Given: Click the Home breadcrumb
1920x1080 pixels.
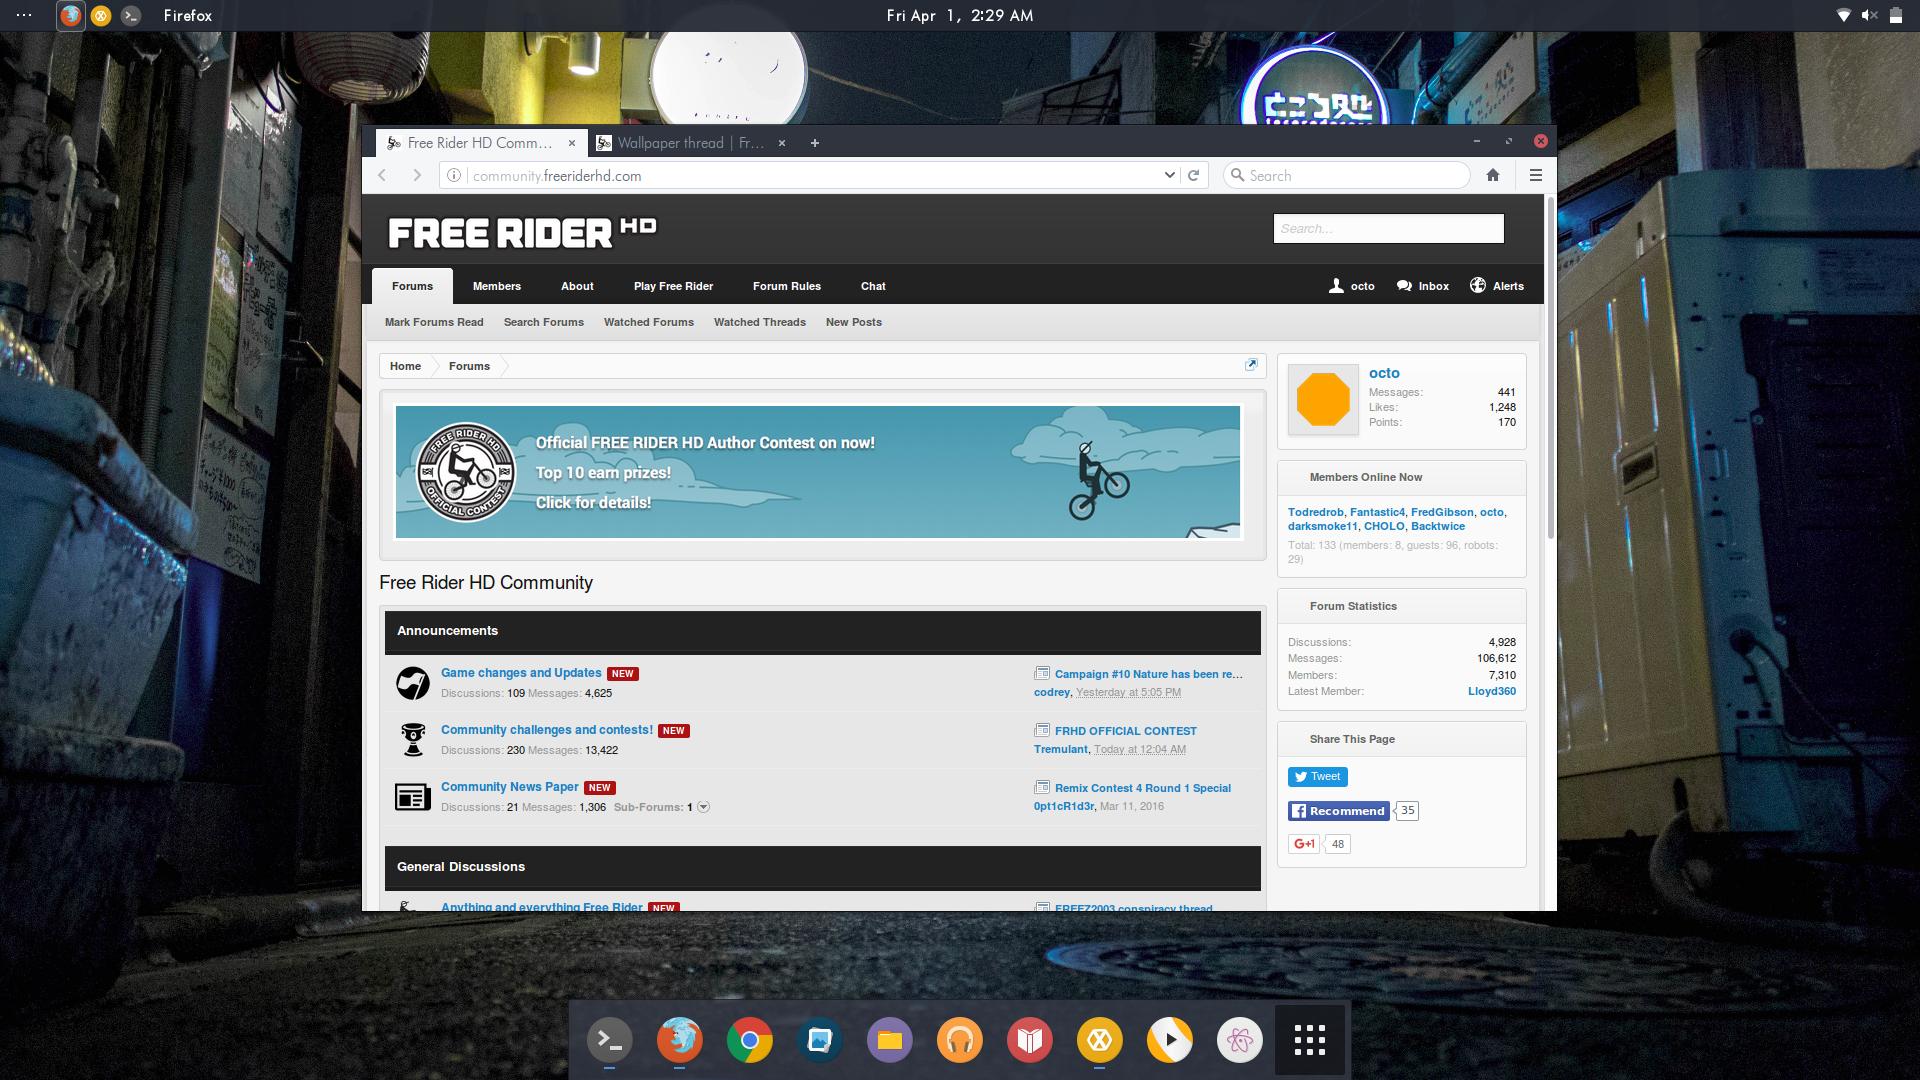Looking at the screenshot, I should [405, 366].
